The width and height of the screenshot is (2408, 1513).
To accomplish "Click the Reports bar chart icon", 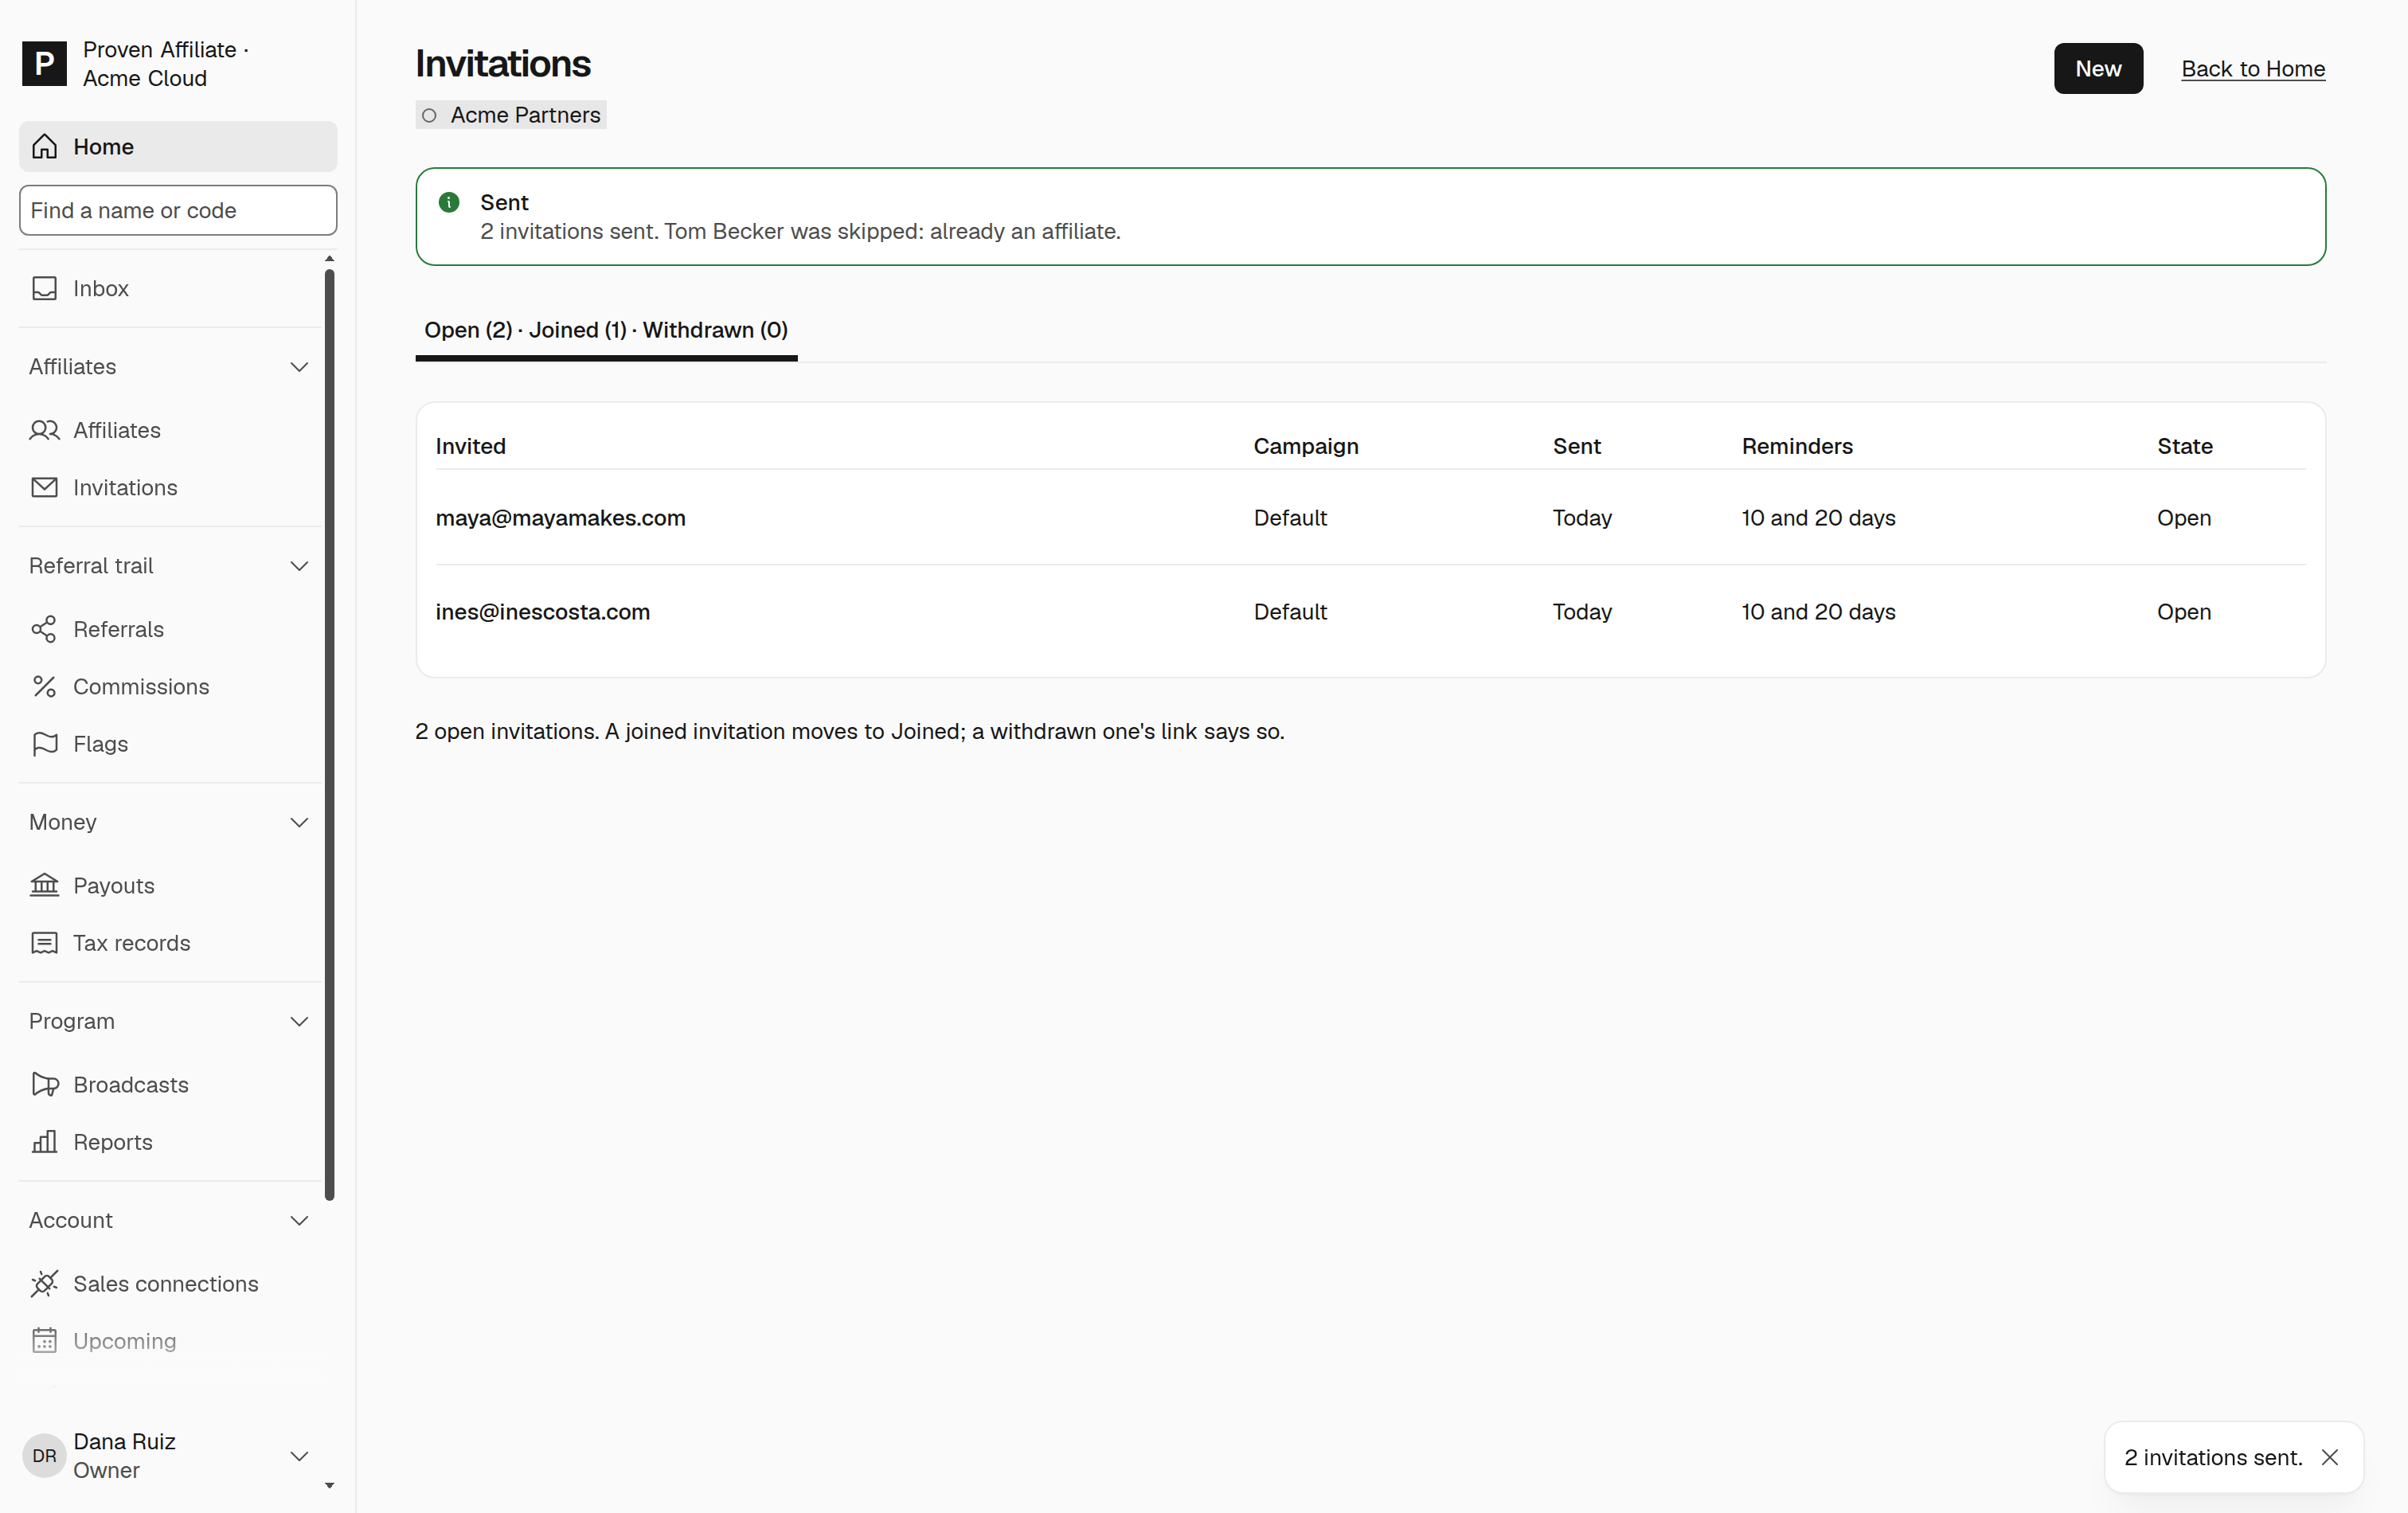I will click(x=44, y=1142).
